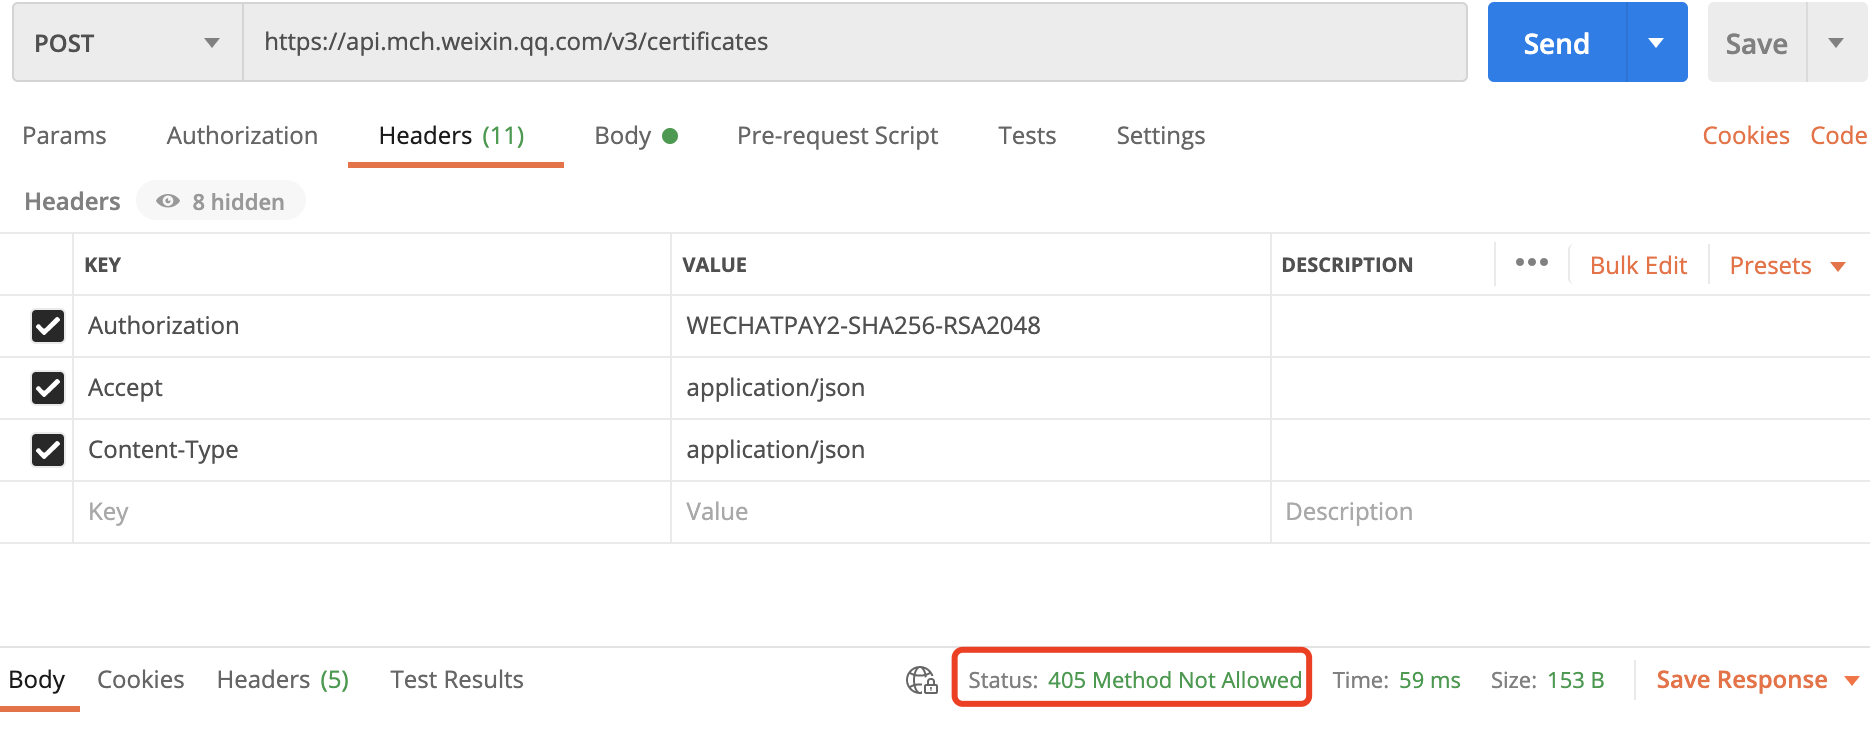Open the Cookies link at top right
The width and height of the screenshot is (1870, 732).
pos(1746,136)
